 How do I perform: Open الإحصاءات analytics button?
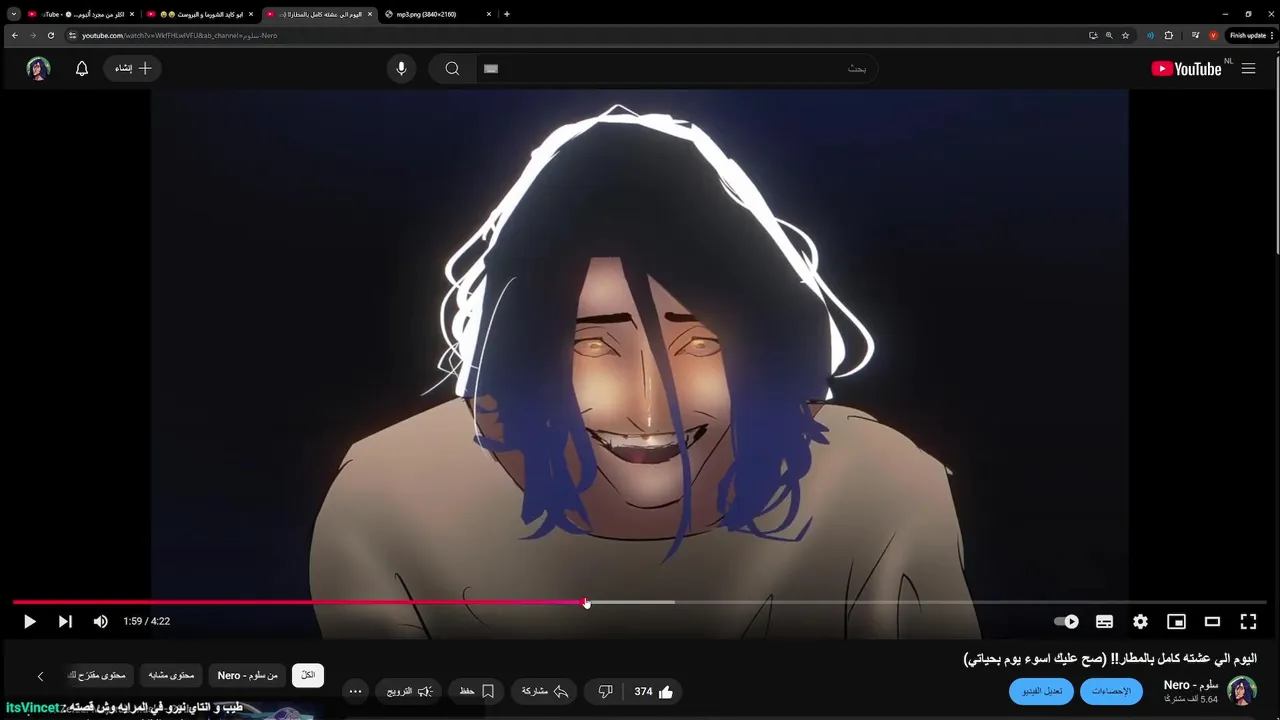pyautogui.click(x=1111, y=691)
